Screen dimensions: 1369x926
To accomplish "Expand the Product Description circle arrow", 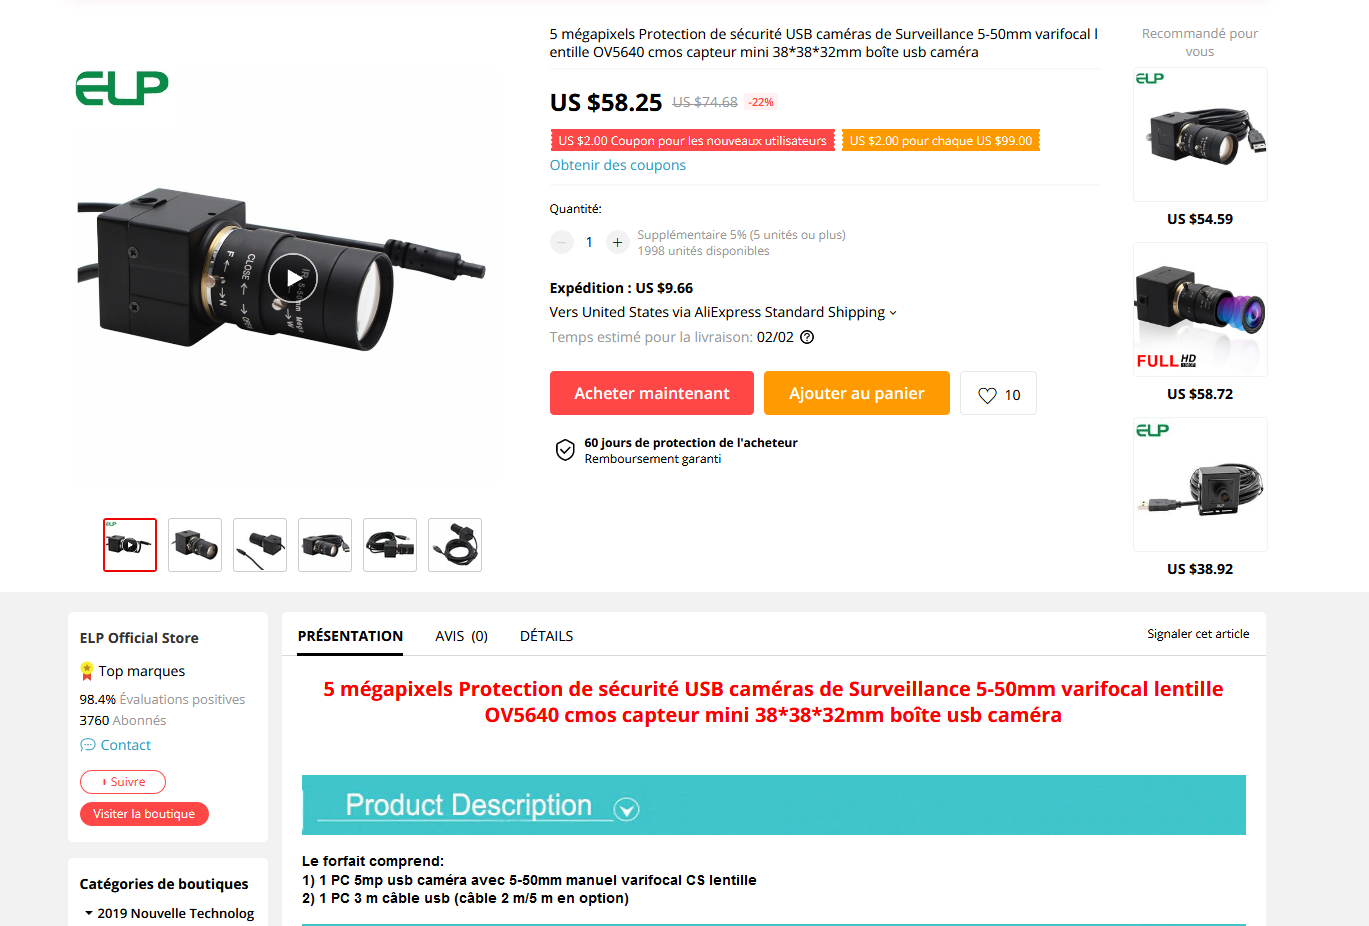I will pyautogui.click(x=627, y=809).
